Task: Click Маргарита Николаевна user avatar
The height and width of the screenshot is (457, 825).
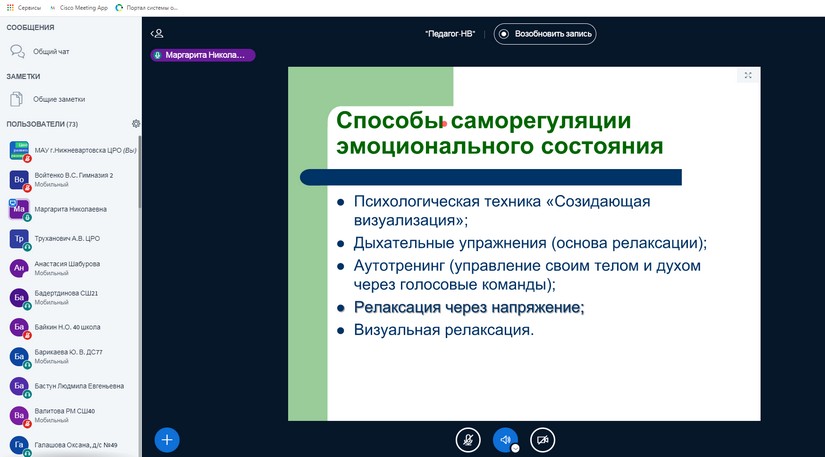Action: pos(19,209)
